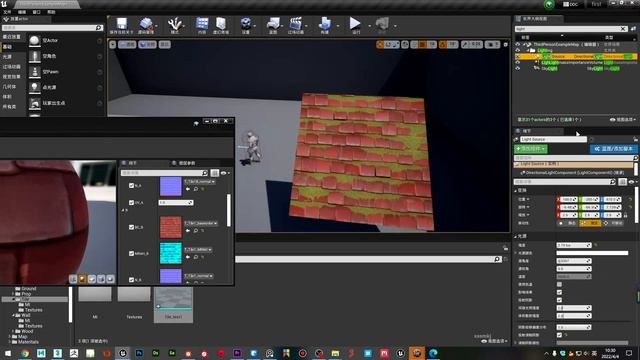This screenshot has width=640, height=360.
Task: Open the Build toolbar icon
Action: tap(325, 24)
